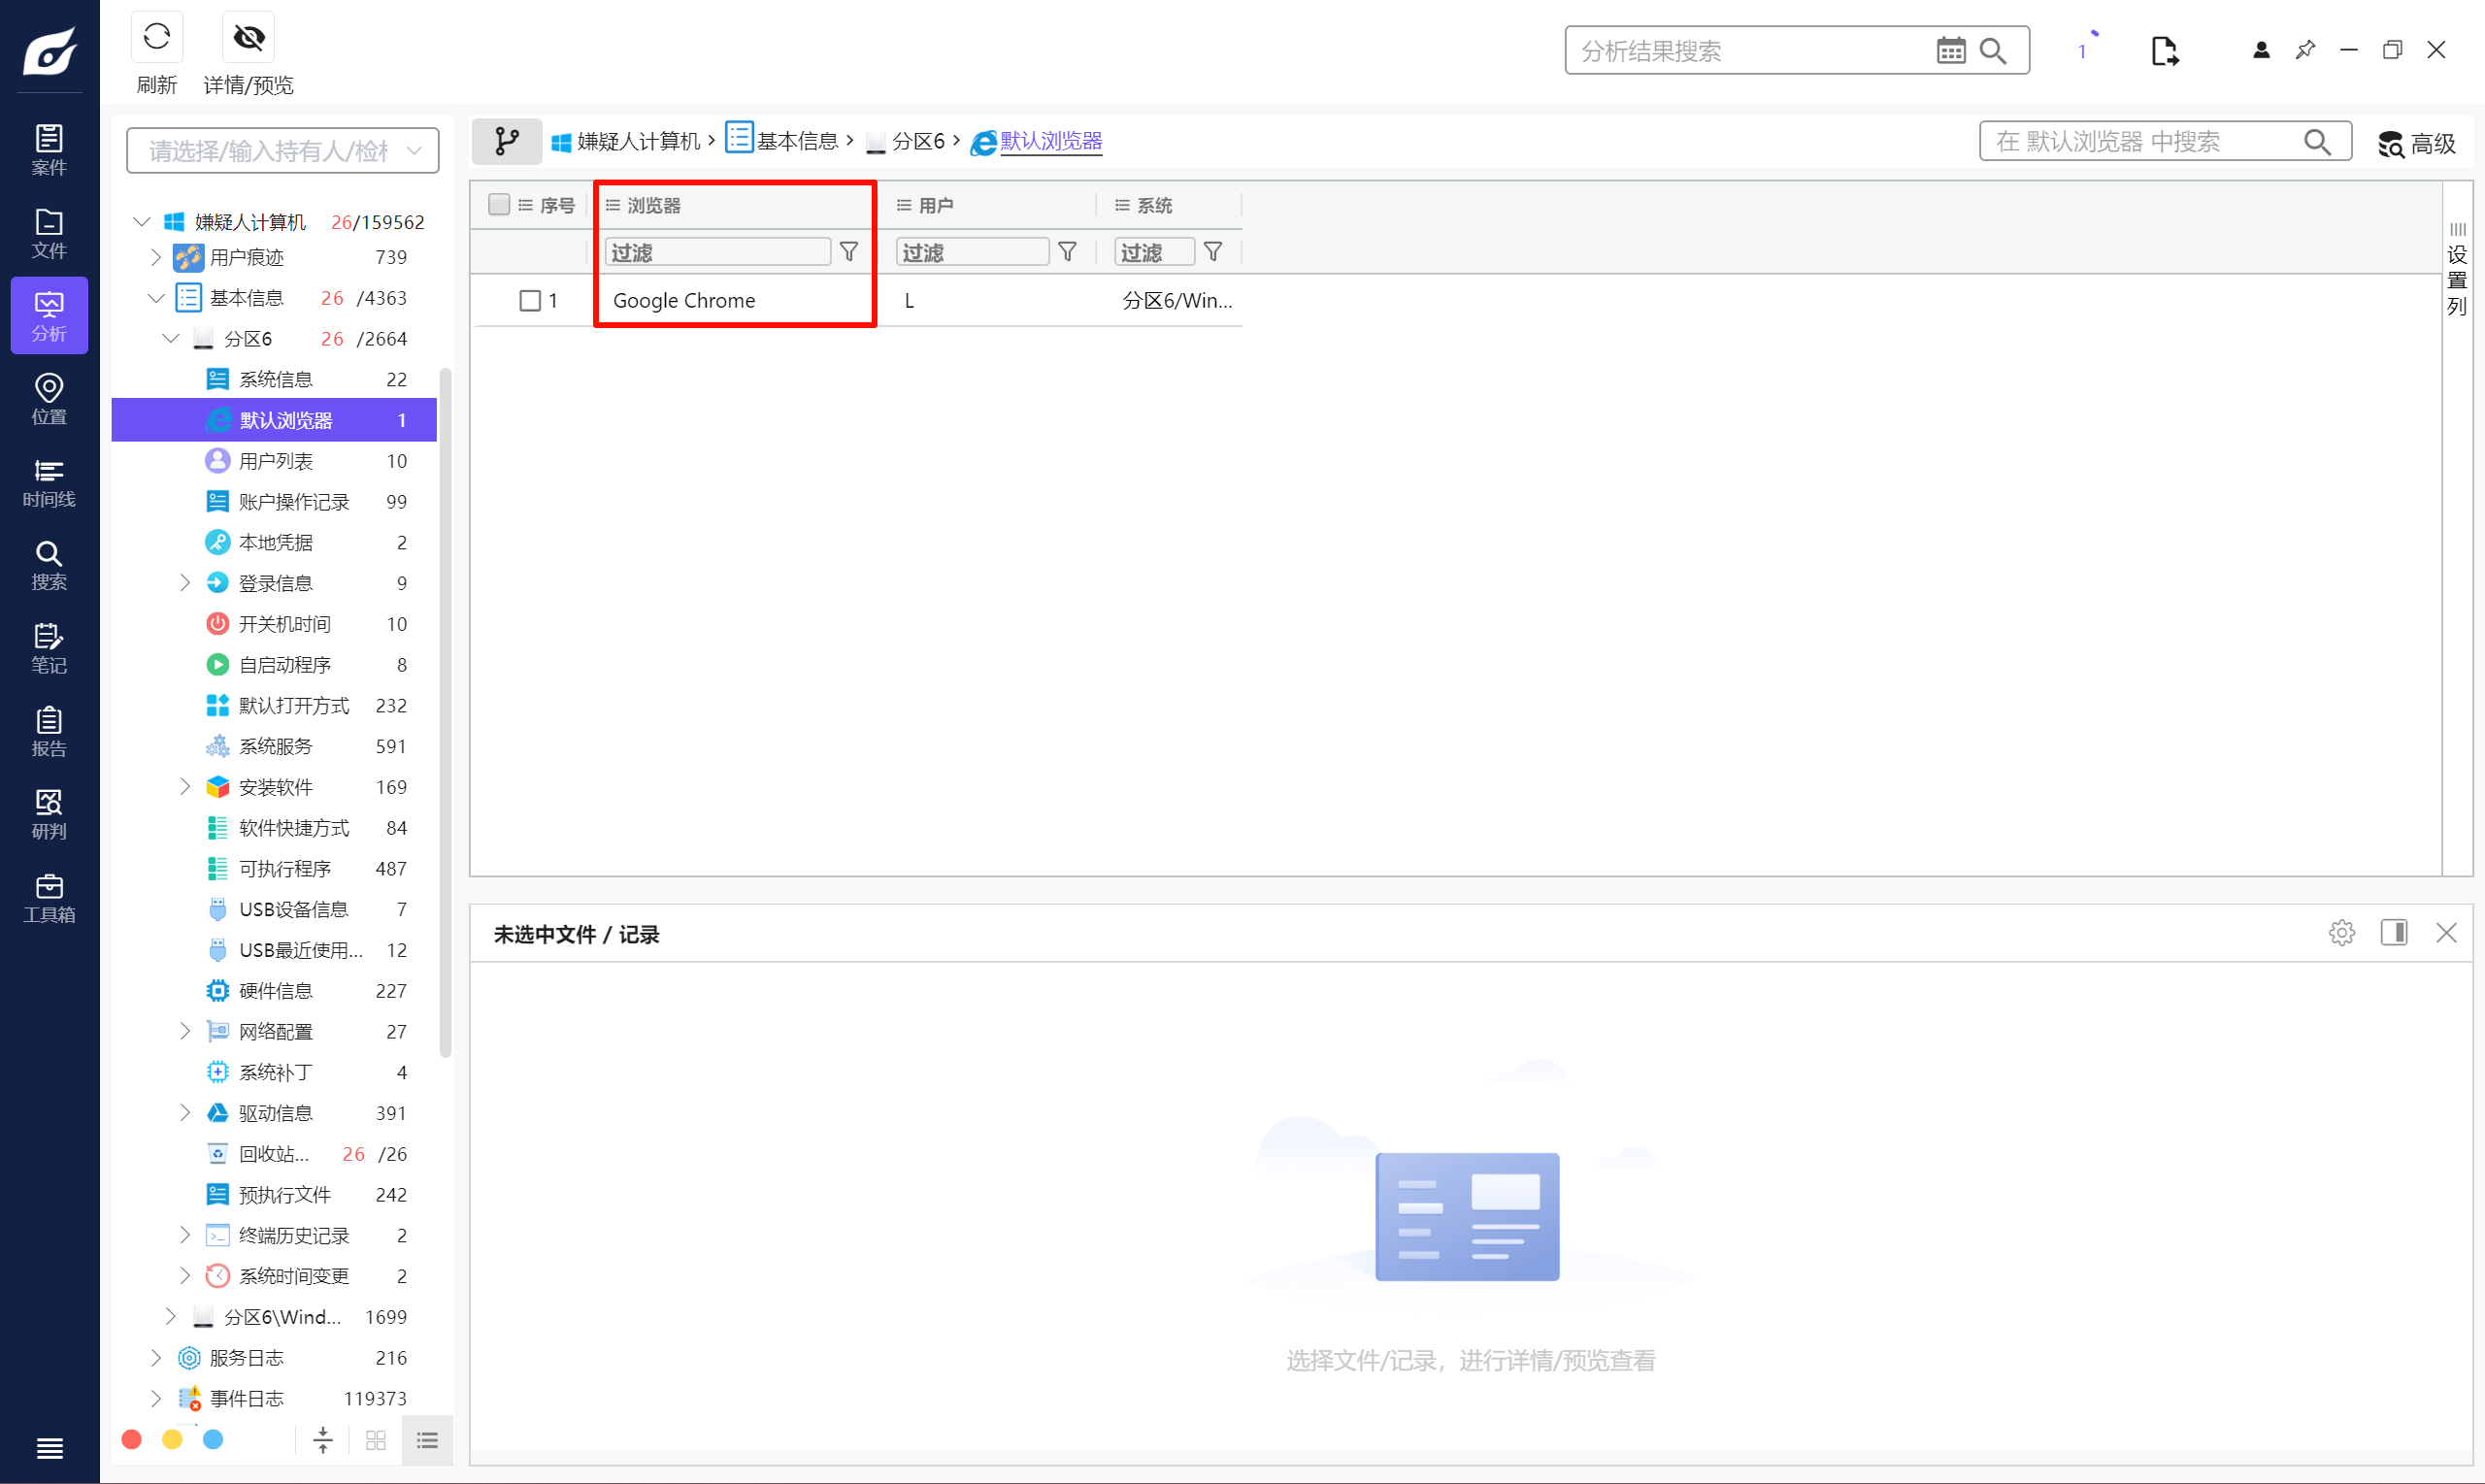Expand the 驱动信息 tree node
Screen dimensions: 2485x1484
point(185,1113)
